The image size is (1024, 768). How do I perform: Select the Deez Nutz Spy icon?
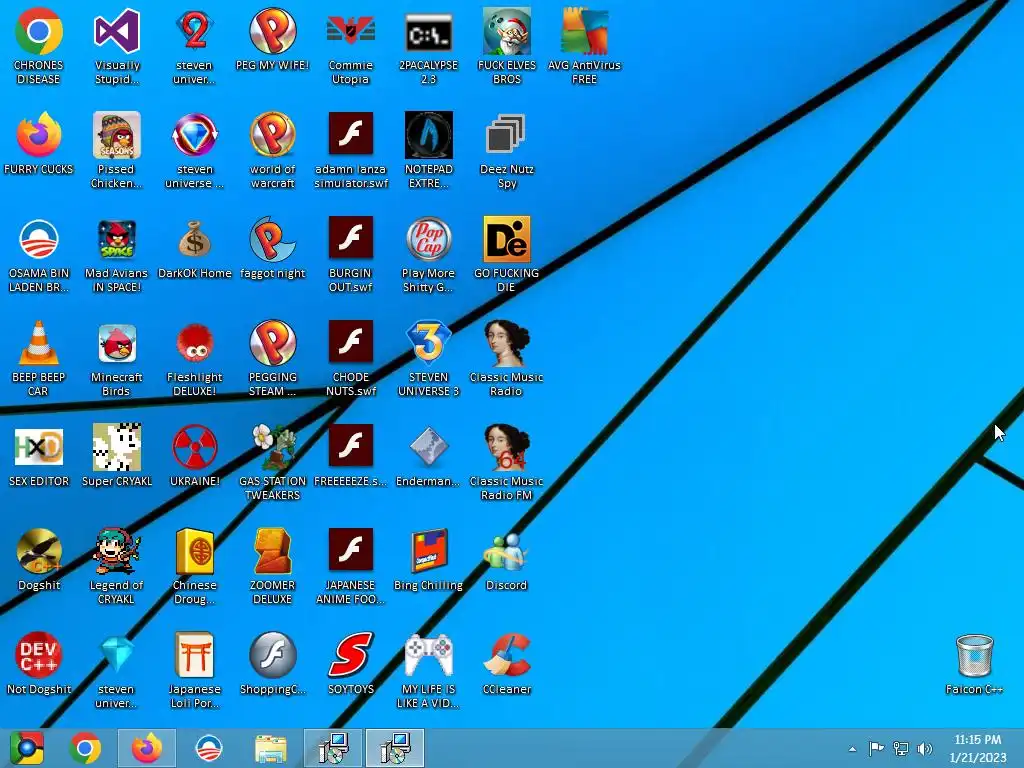(506, 135)
